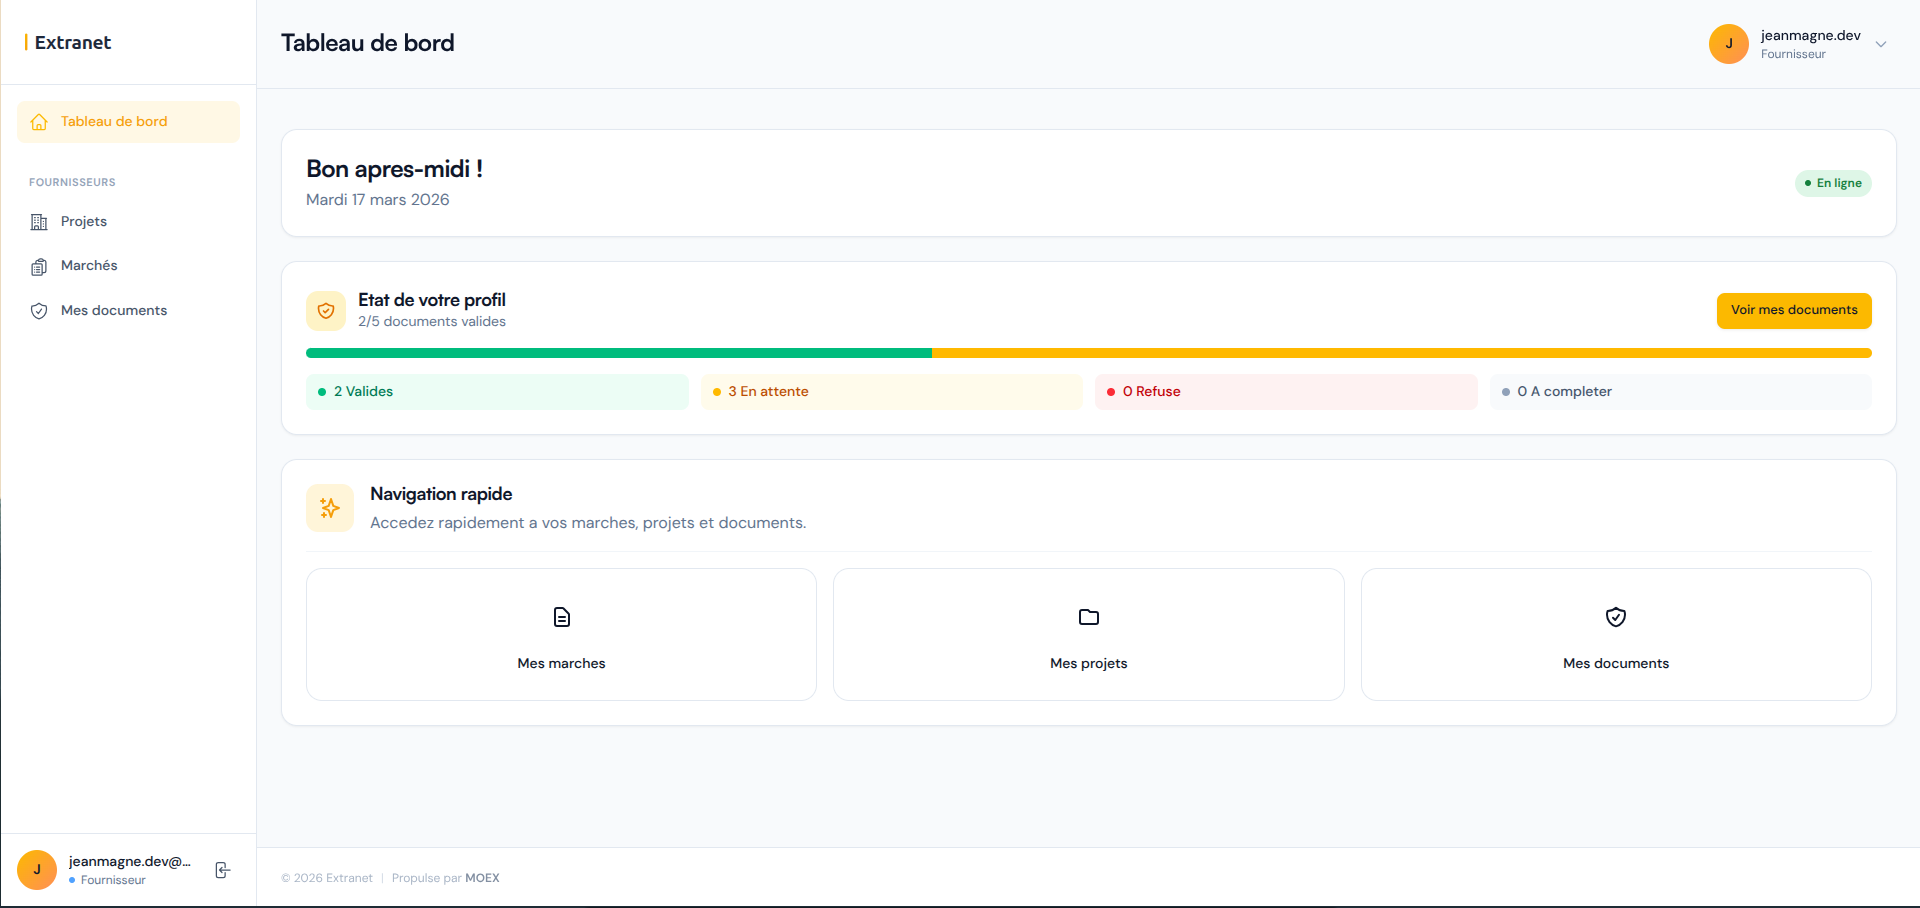The image size is (1920, 908).
Task: Open the jeanmagne.dev account avatar in header
Action: tap(1728, 44)
